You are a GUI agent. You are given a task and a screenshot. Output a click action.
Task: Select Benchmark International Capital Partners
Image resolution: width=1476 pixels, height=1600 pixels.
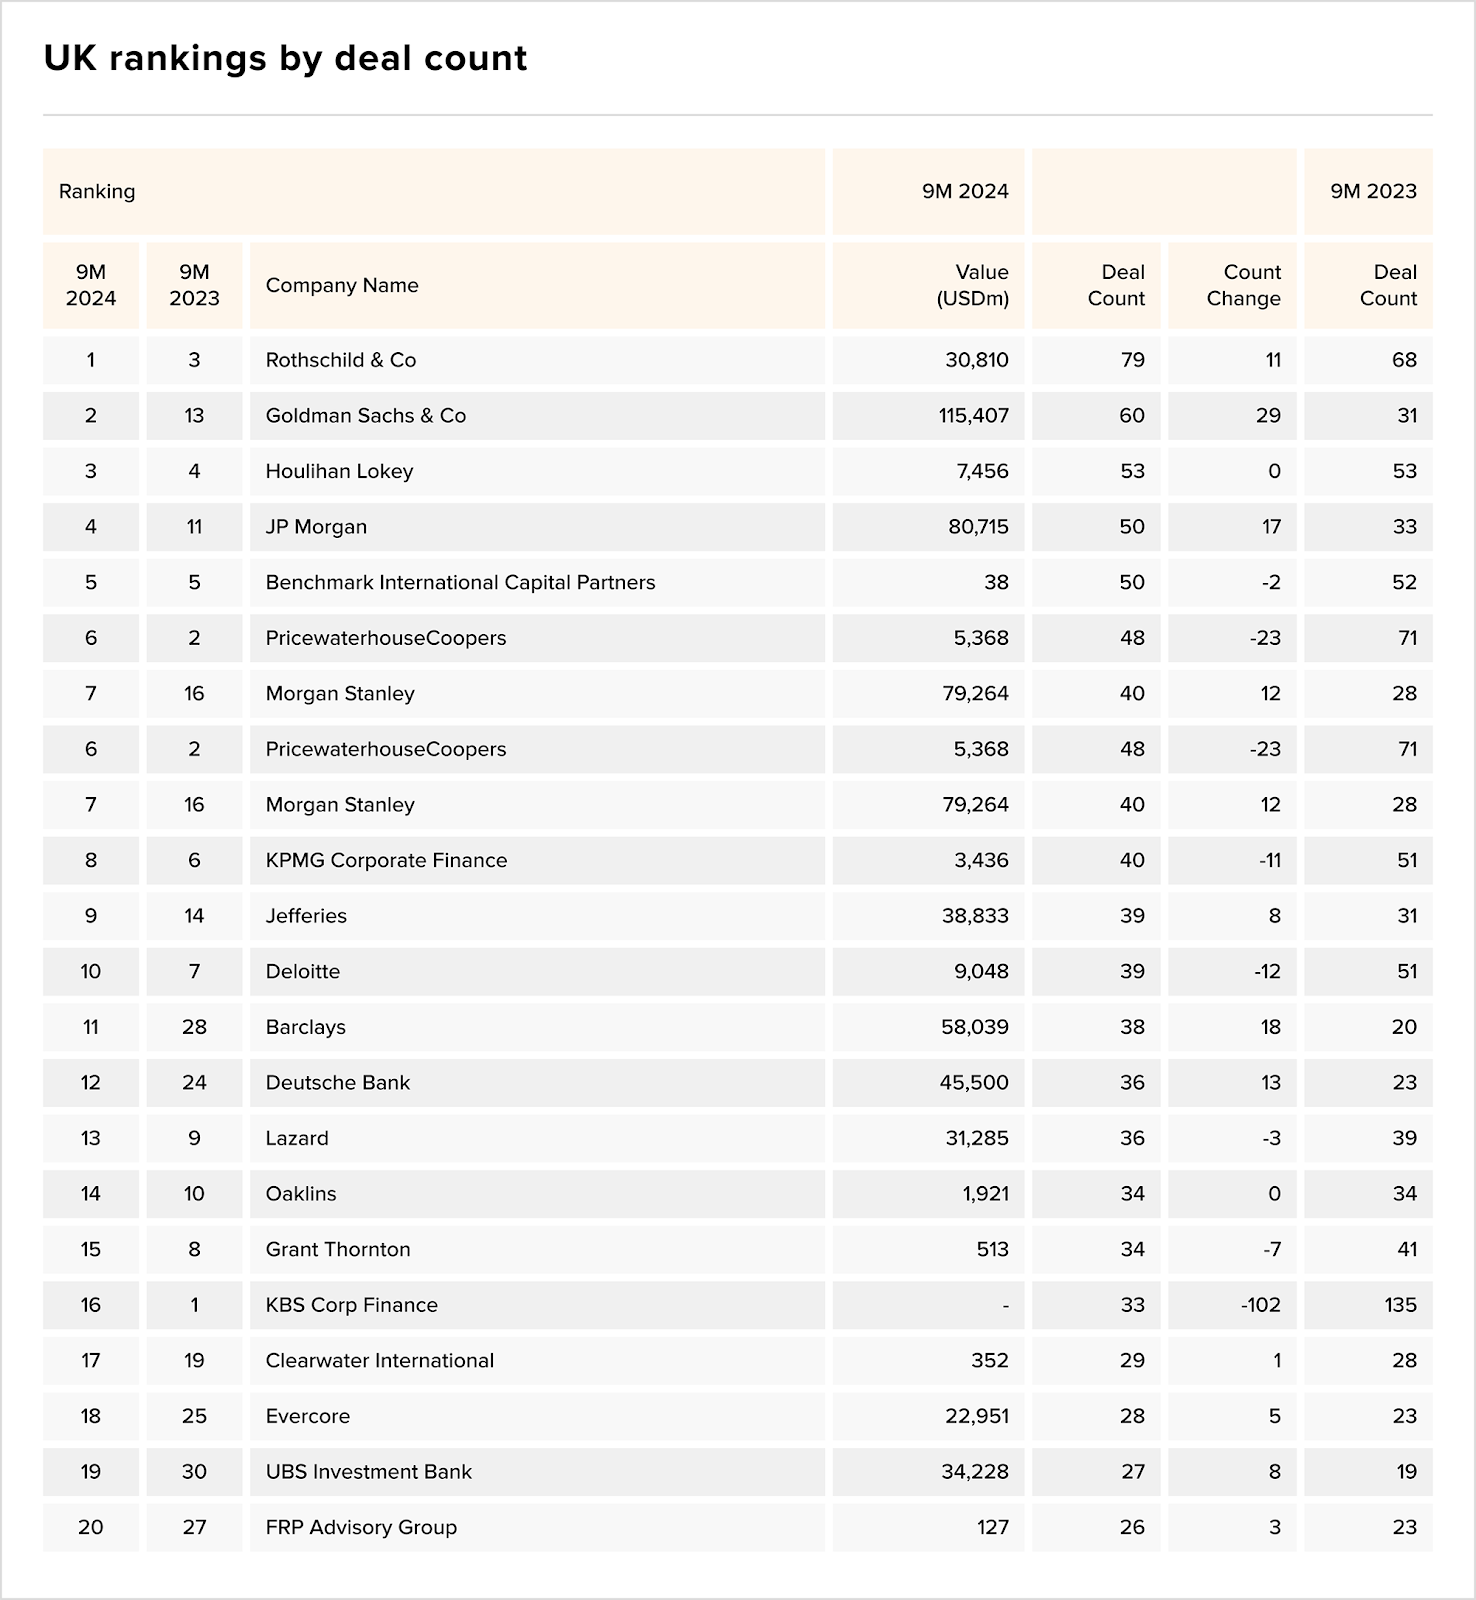tap(461, 582)
